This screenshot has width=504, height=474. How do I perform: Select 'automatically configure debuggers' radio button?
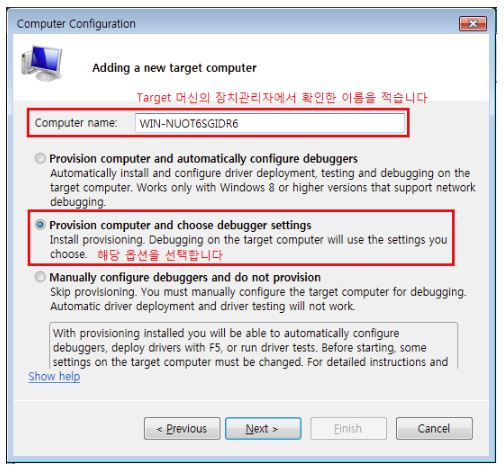pos(40,158)
